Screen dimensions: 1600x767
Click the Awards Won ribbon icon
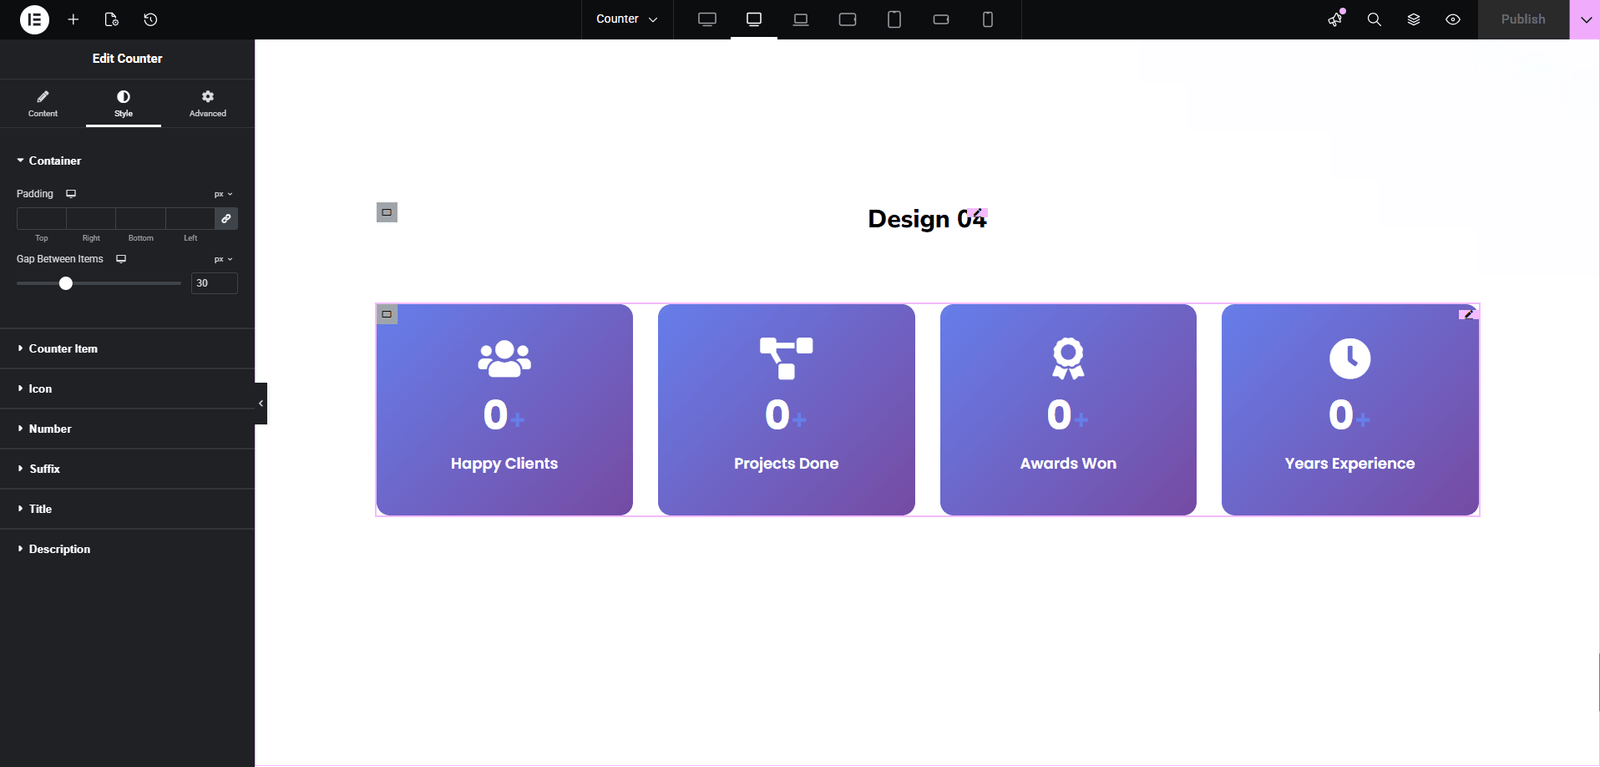[1068, 358]
